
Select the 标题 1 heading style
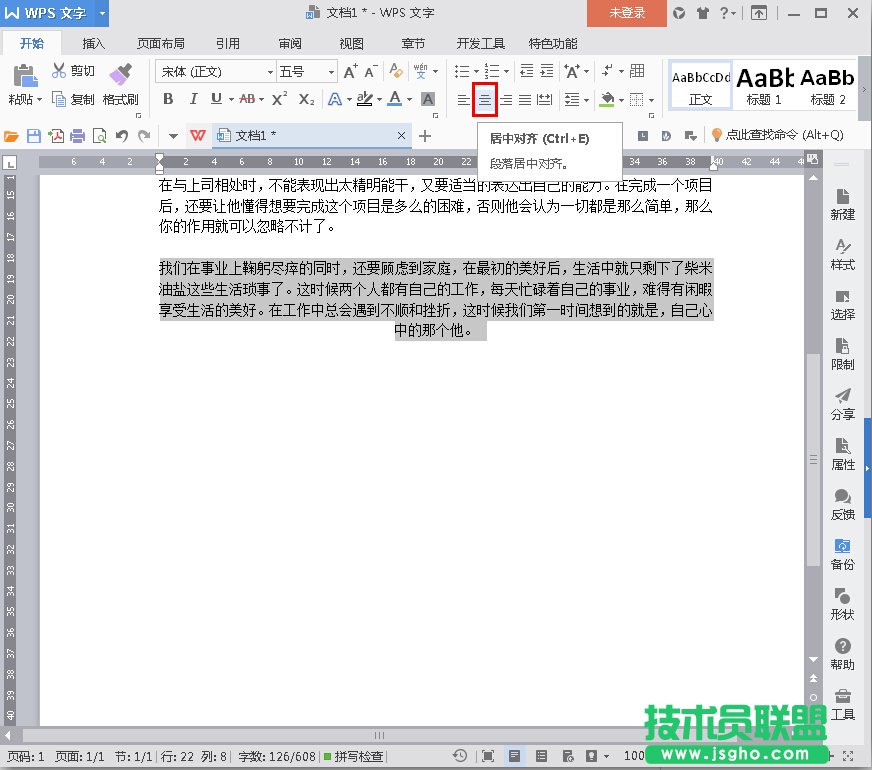click(765, 84)
